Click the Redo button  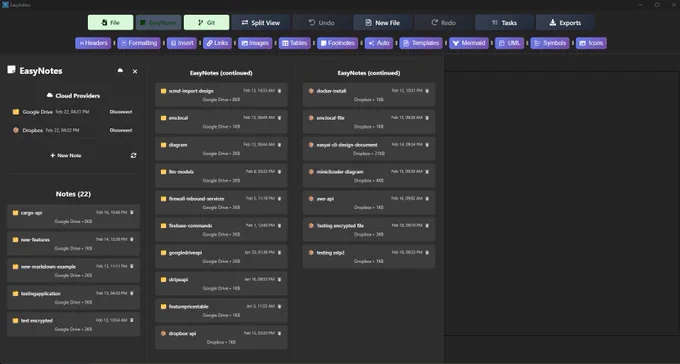(443, 23)
